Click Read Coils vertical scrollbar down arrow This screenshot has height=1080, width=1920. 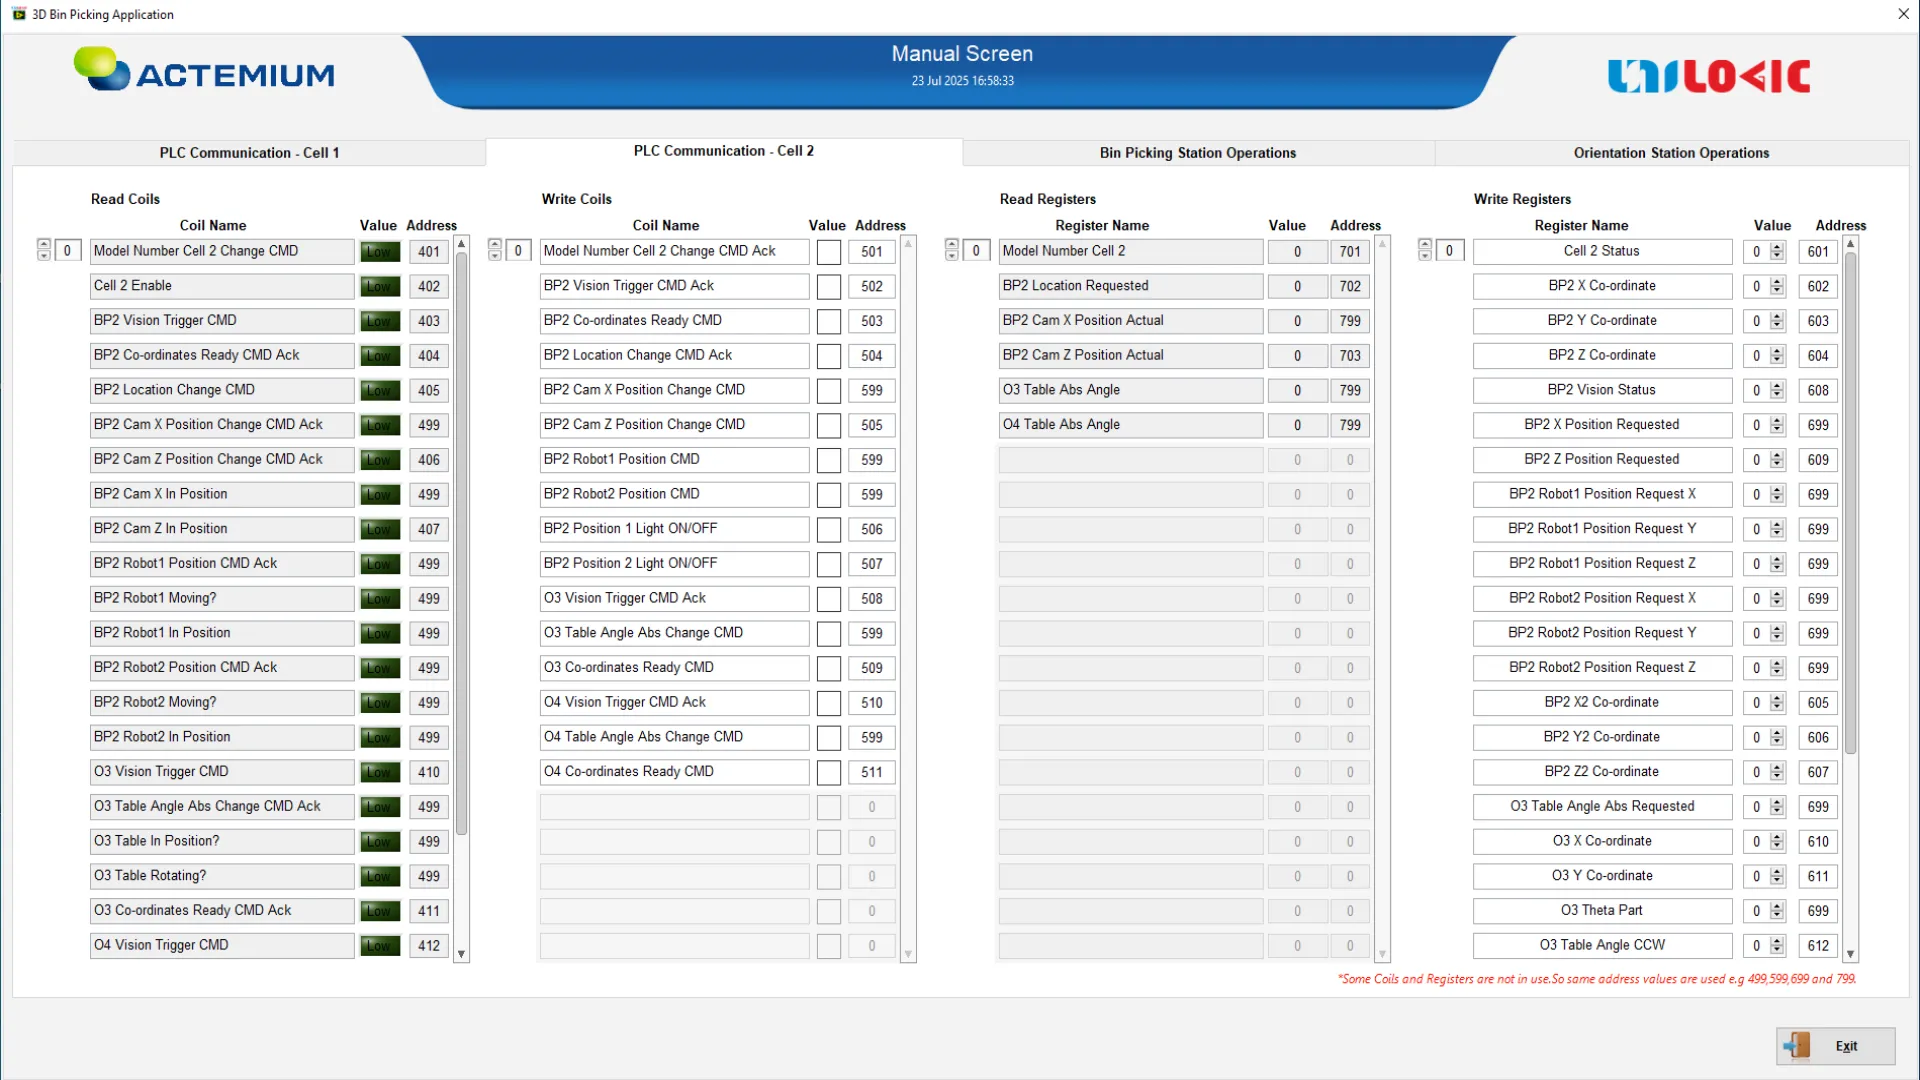tap(461, 955)
